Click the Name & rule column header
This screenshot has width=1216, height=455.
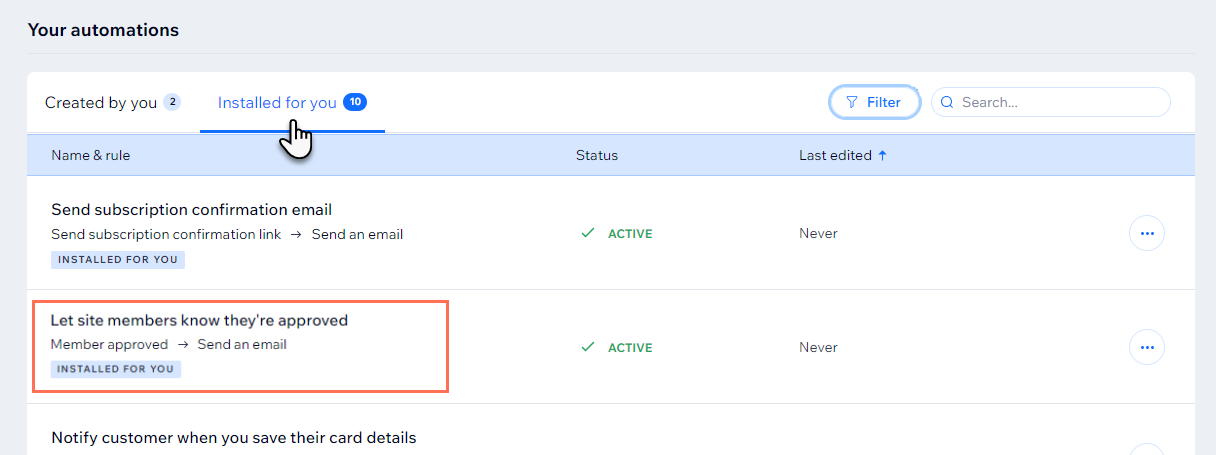click(91, 155)
